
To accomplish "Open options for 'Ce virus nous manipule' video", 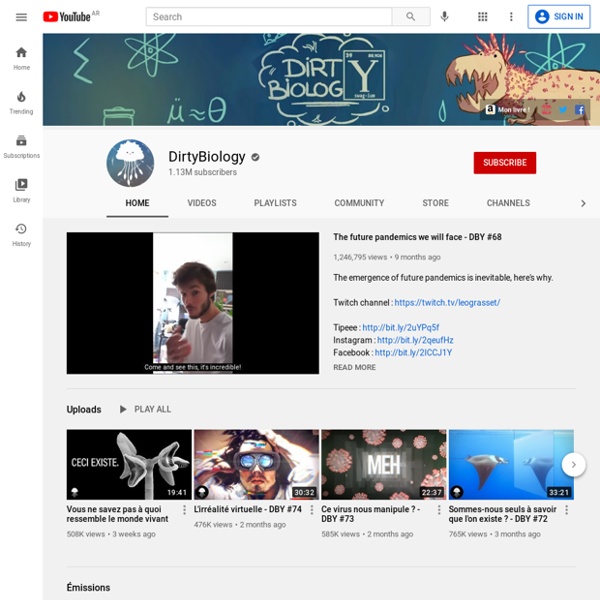I will (x=439, y=509).
